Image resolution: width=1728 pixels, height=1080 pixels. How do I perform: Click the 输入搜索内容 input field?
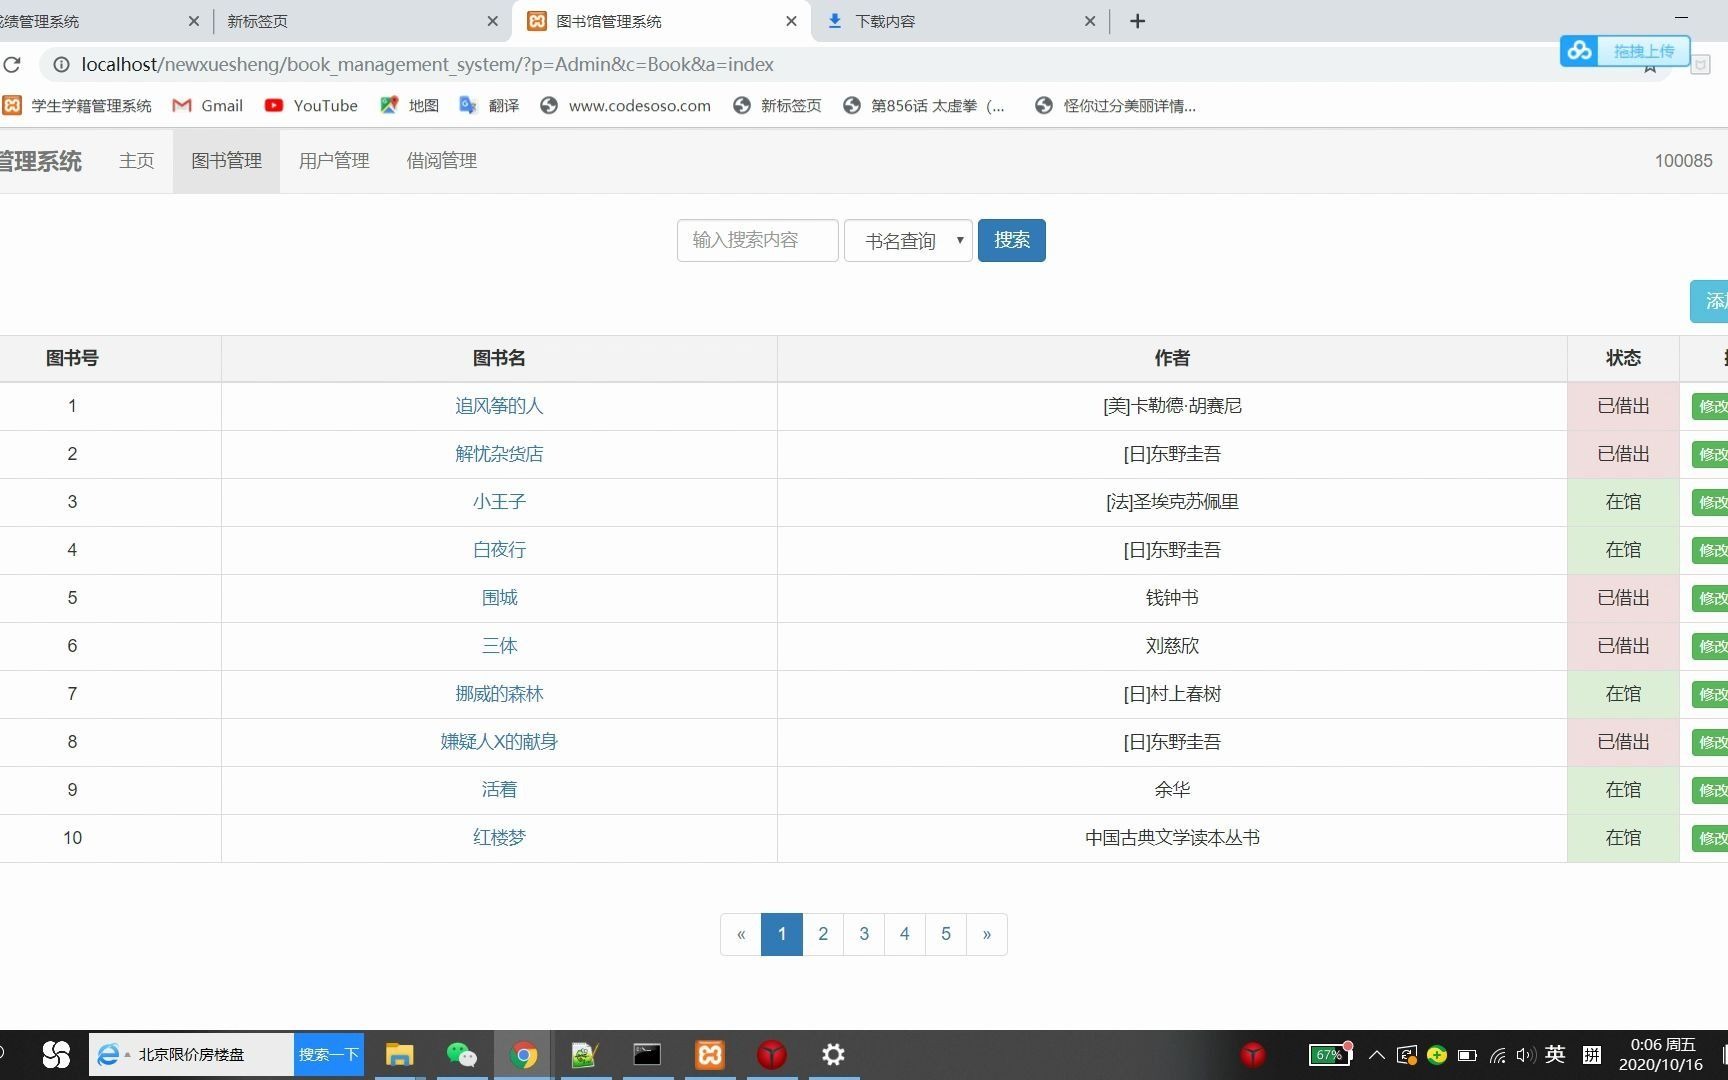[757, 240]
